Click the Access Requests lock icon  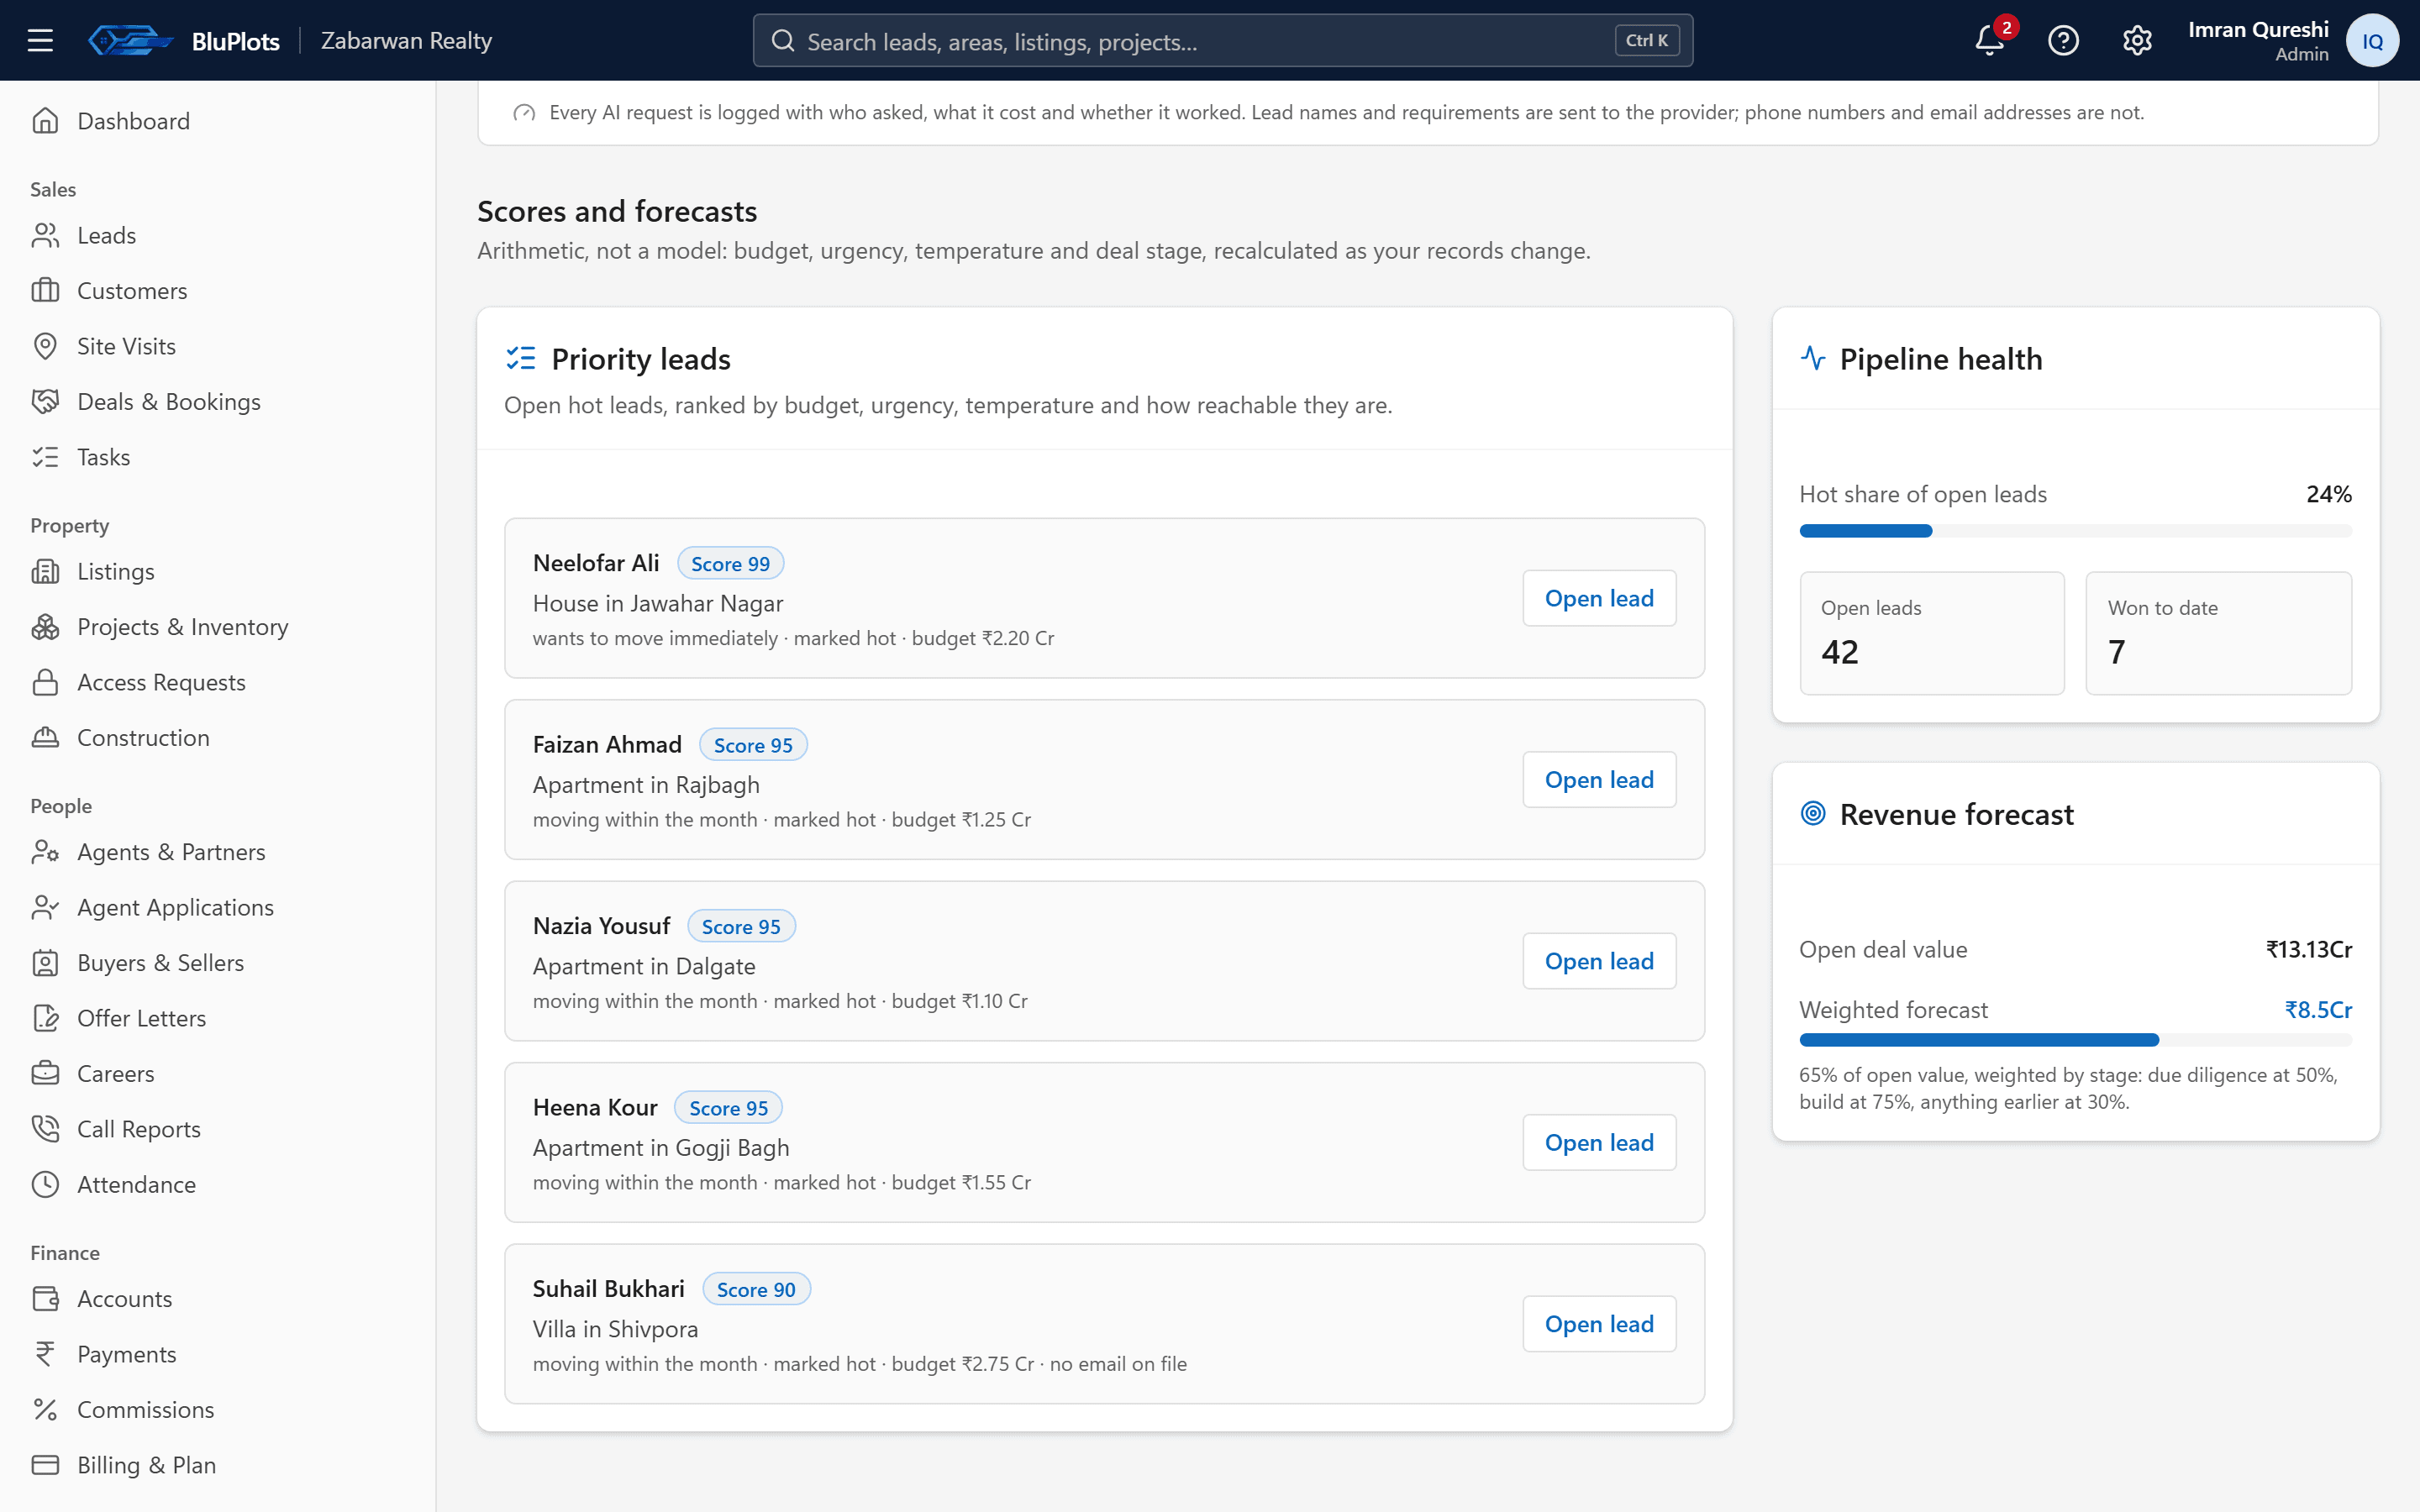tap(45, 682)
